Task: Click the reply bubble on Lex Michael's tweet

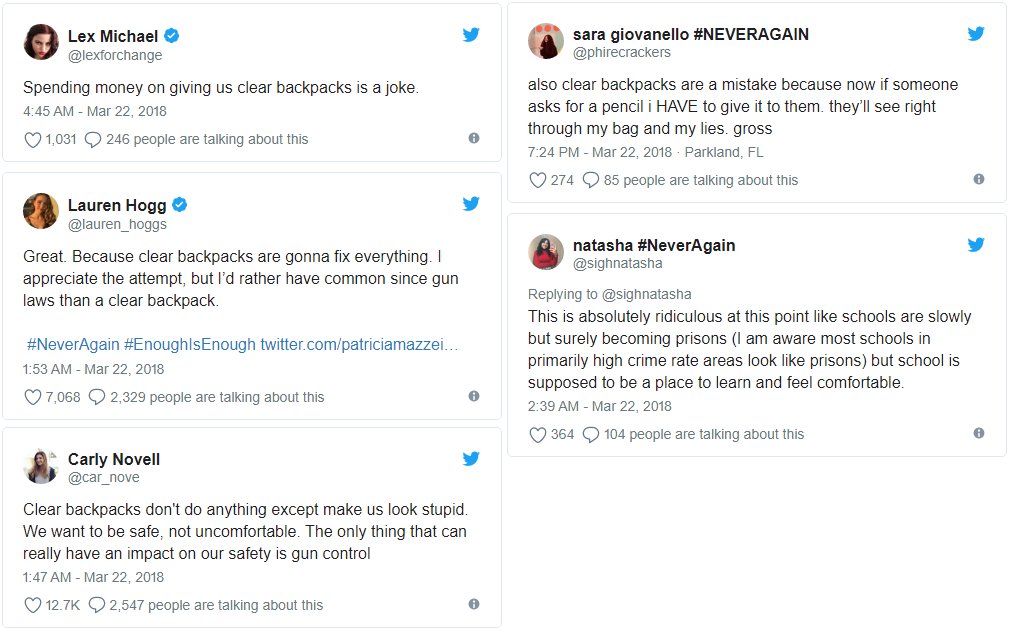Action: click(x=93, y=140)
